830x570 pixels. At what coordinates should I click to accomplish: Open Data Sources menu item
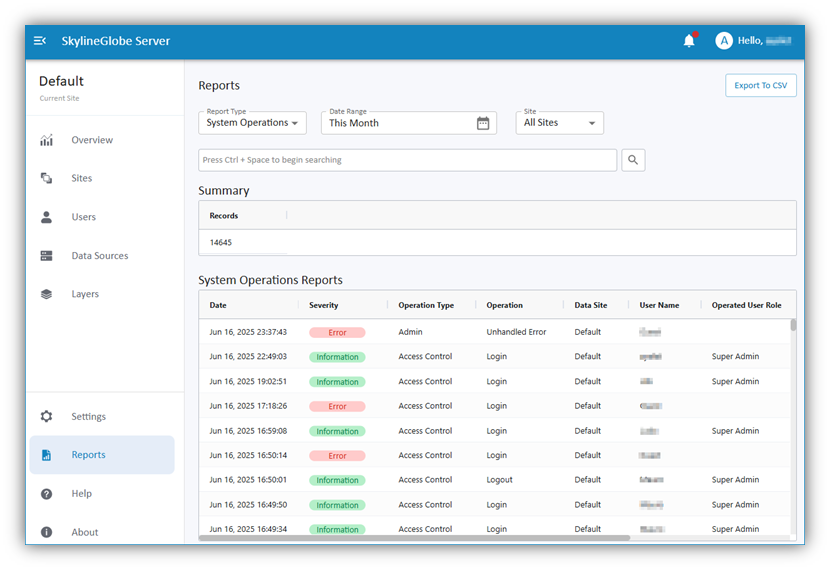(x=102, y=256)
